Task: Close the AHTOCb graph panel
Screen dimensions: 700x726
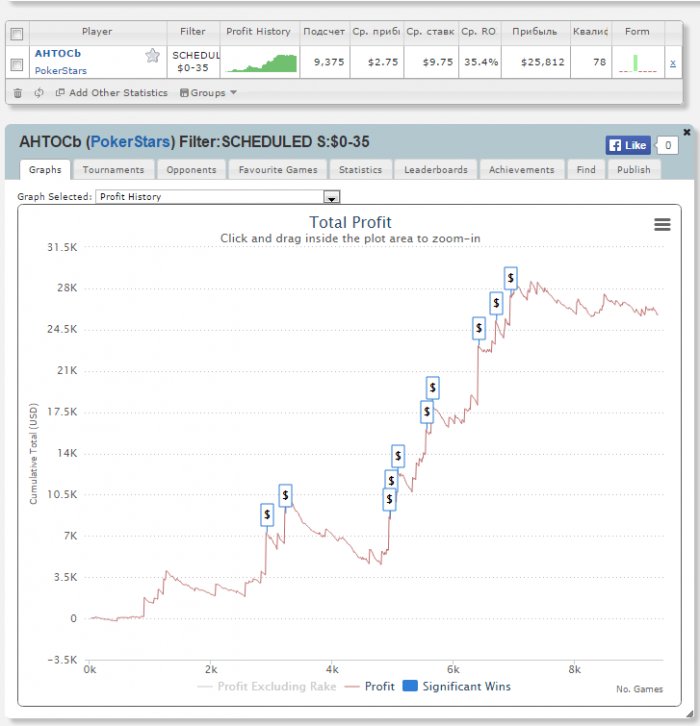Action: click(x=687, y=132)
